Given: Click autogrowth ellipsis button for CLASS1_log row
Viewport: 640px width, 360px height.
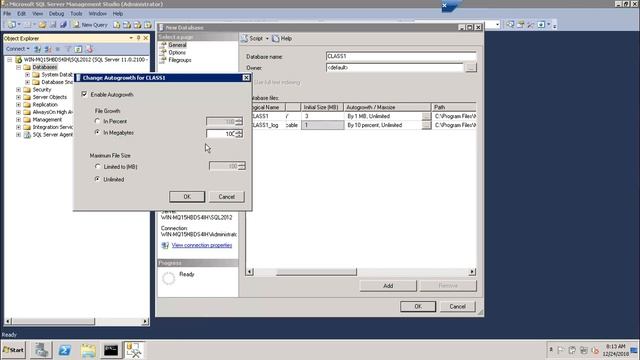Looking at the screenshot, I should (x=426, y=125).
